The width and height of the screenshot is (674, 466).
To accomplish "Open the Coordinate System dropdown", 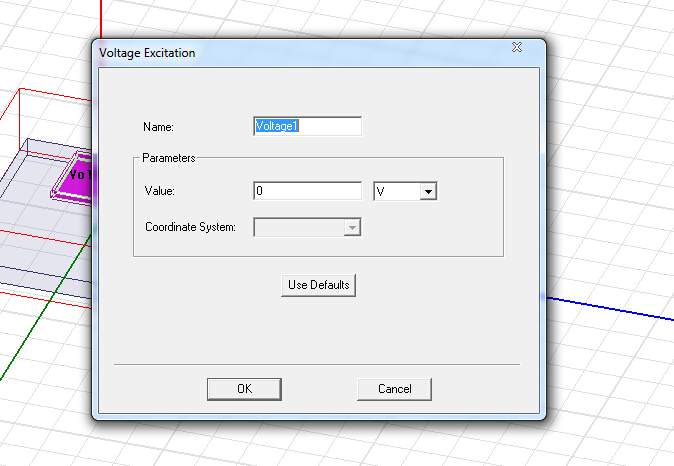I will pos(307,227).
